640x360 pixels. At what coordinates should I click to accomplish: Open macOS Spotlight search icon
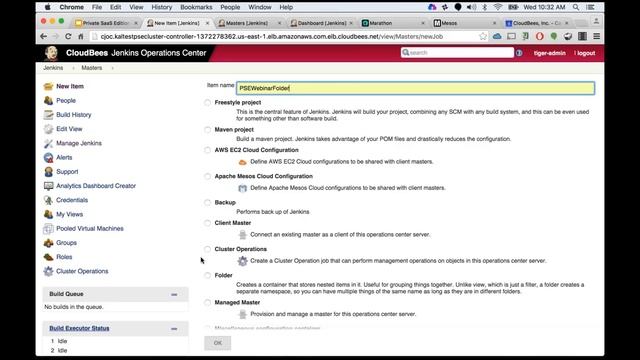576,7
